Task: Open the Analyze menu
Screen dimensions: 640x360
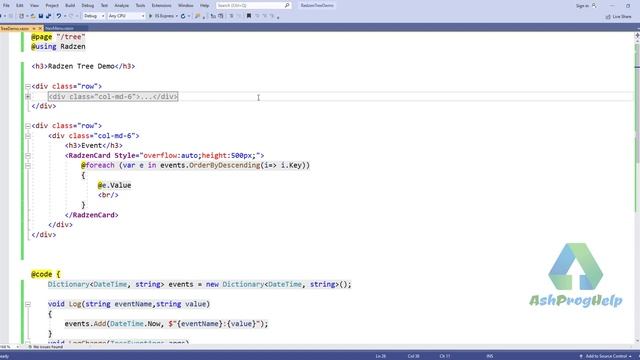Action: click(122, 6)
